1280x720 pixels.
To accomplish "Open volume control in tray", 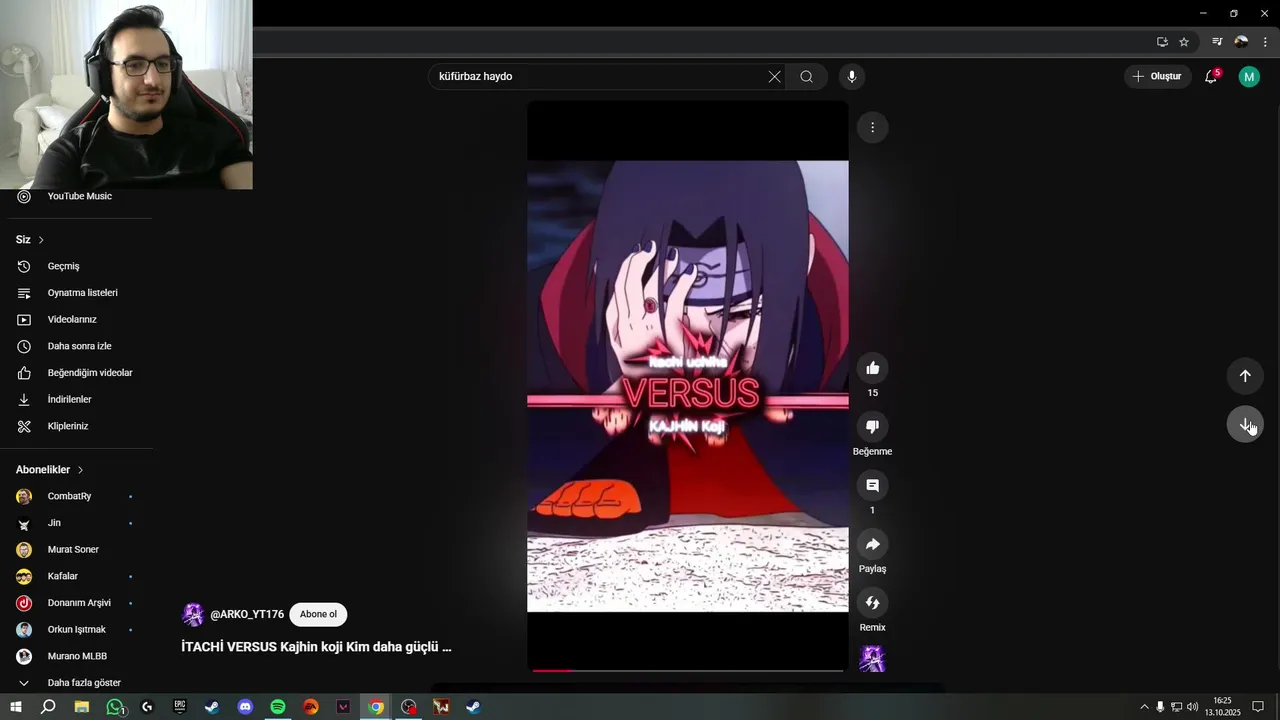I will coord(1192,707).
